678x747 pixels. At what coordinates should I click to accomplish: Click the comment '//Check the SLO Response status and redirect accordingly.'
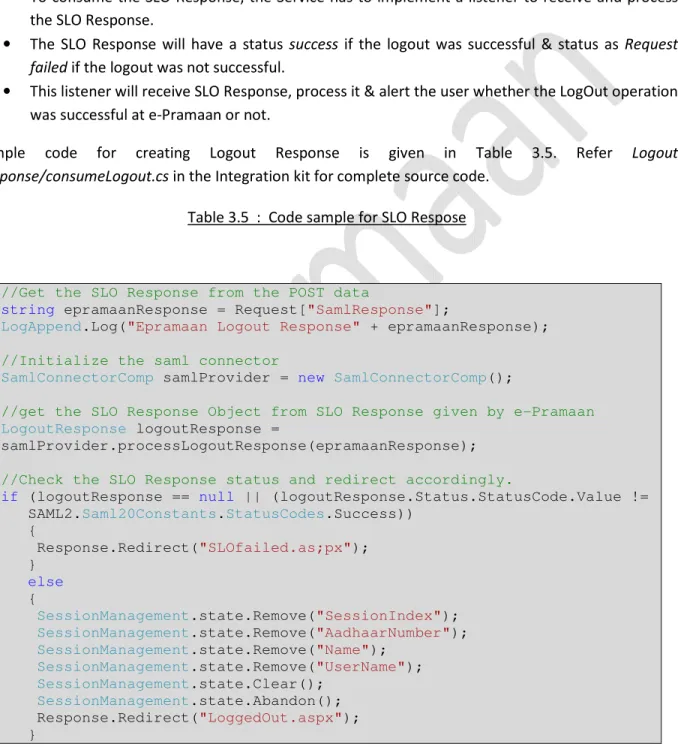coord(256,480)
